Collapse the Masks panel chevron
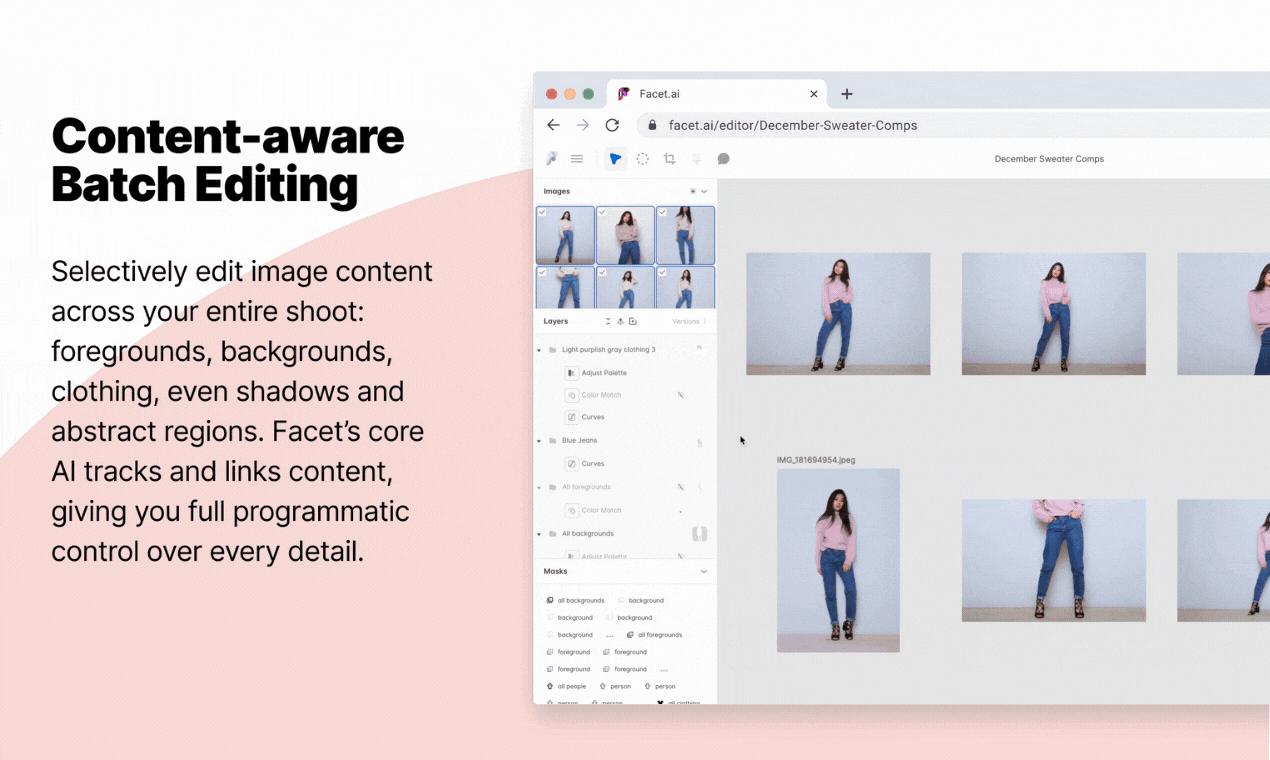This screenshot has width=1270, height=760. (x=704, y=572)
